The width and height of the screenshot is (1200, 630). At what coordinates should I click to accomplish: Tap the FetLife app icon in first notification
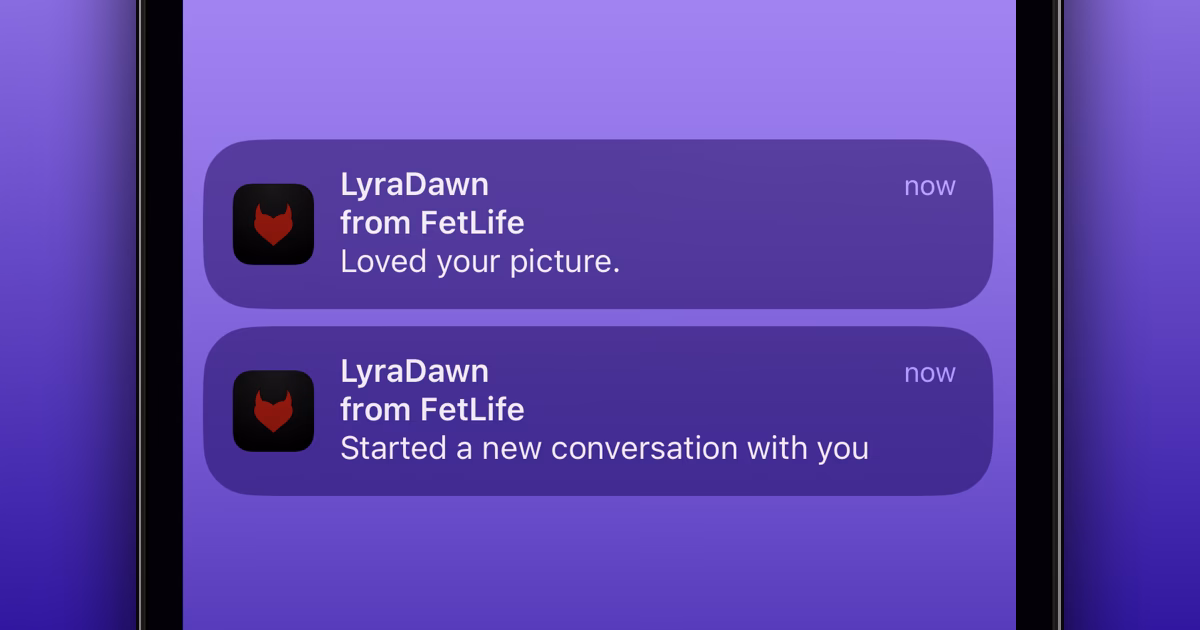[x=273, y=222]
